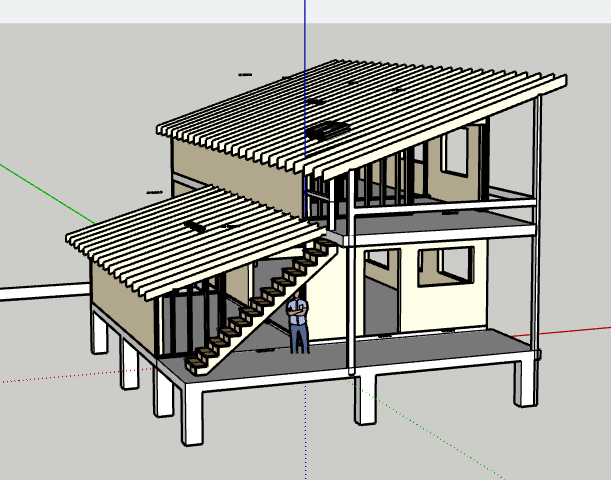Select the upper sloped roof rafters

(361, 119)
